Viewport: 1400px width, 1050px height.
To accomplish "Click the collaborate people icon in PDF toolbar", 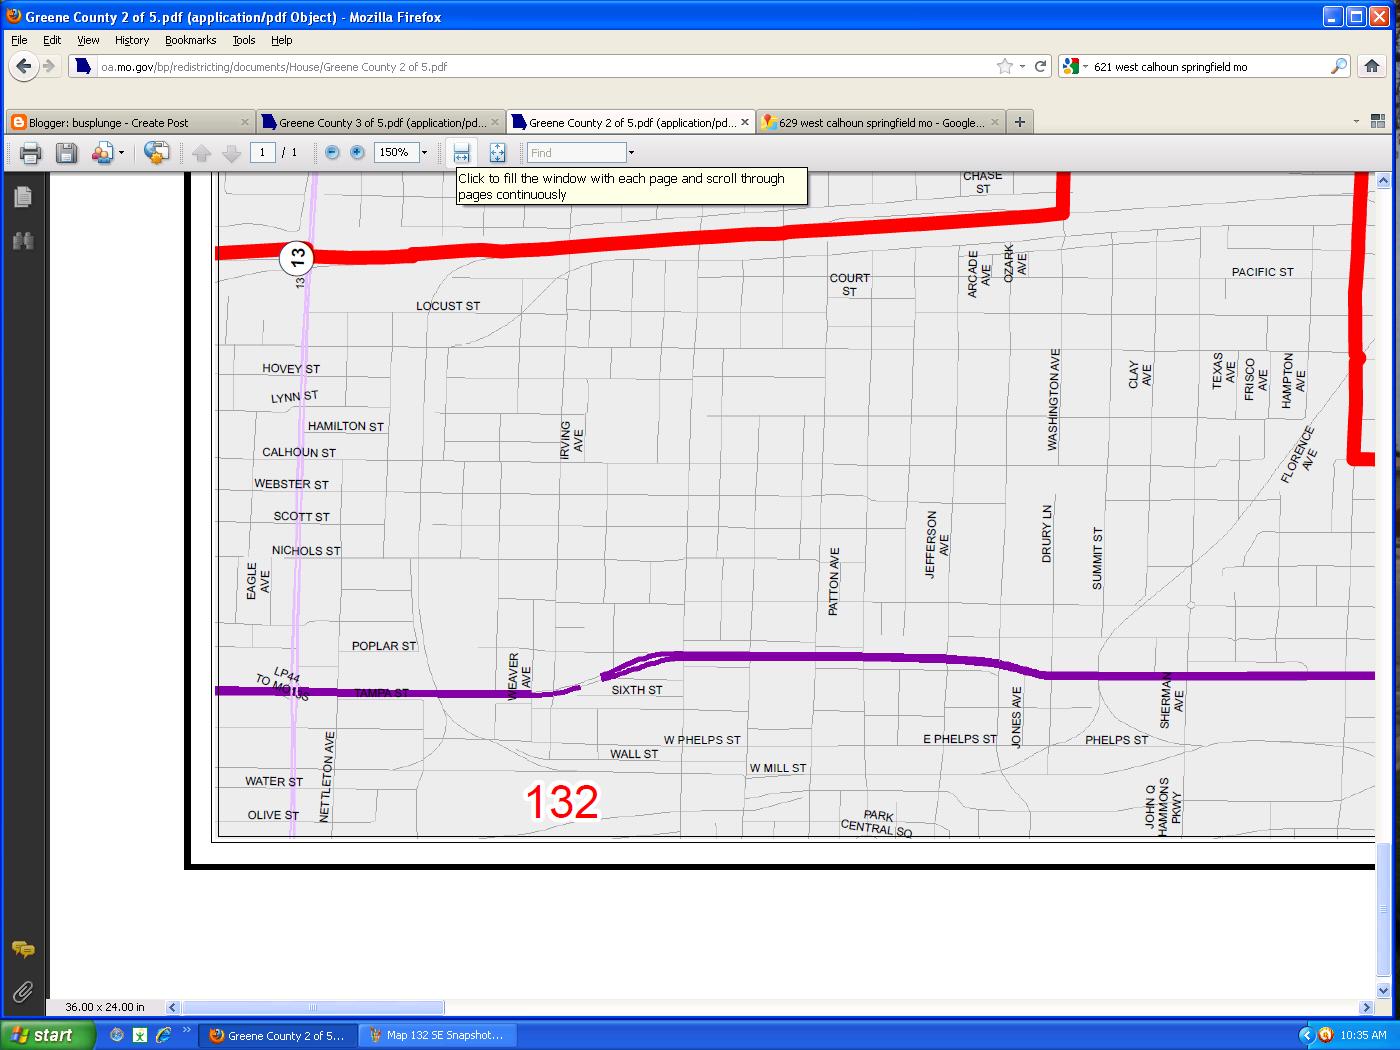I will (x=102, y=153).
